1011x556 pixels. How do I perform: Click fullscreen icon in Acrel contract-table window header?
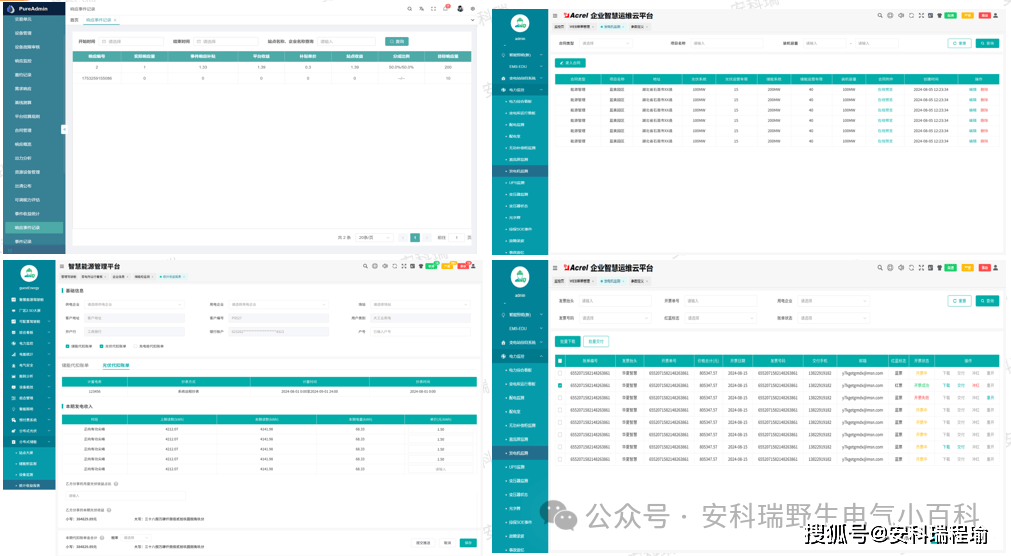tap(921, 15)
